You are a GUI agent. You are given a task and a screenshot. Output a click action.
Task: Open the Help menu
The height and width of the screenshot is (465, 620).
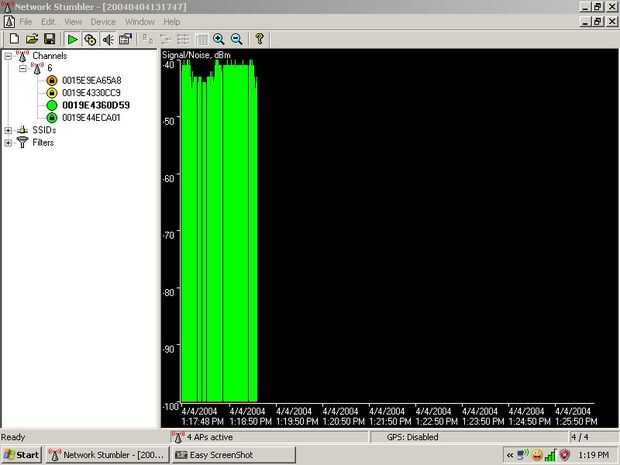172,21
